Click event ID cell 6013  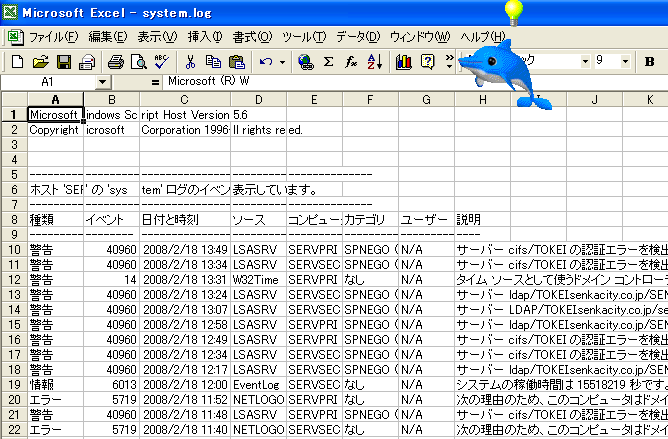coord(111,385)
